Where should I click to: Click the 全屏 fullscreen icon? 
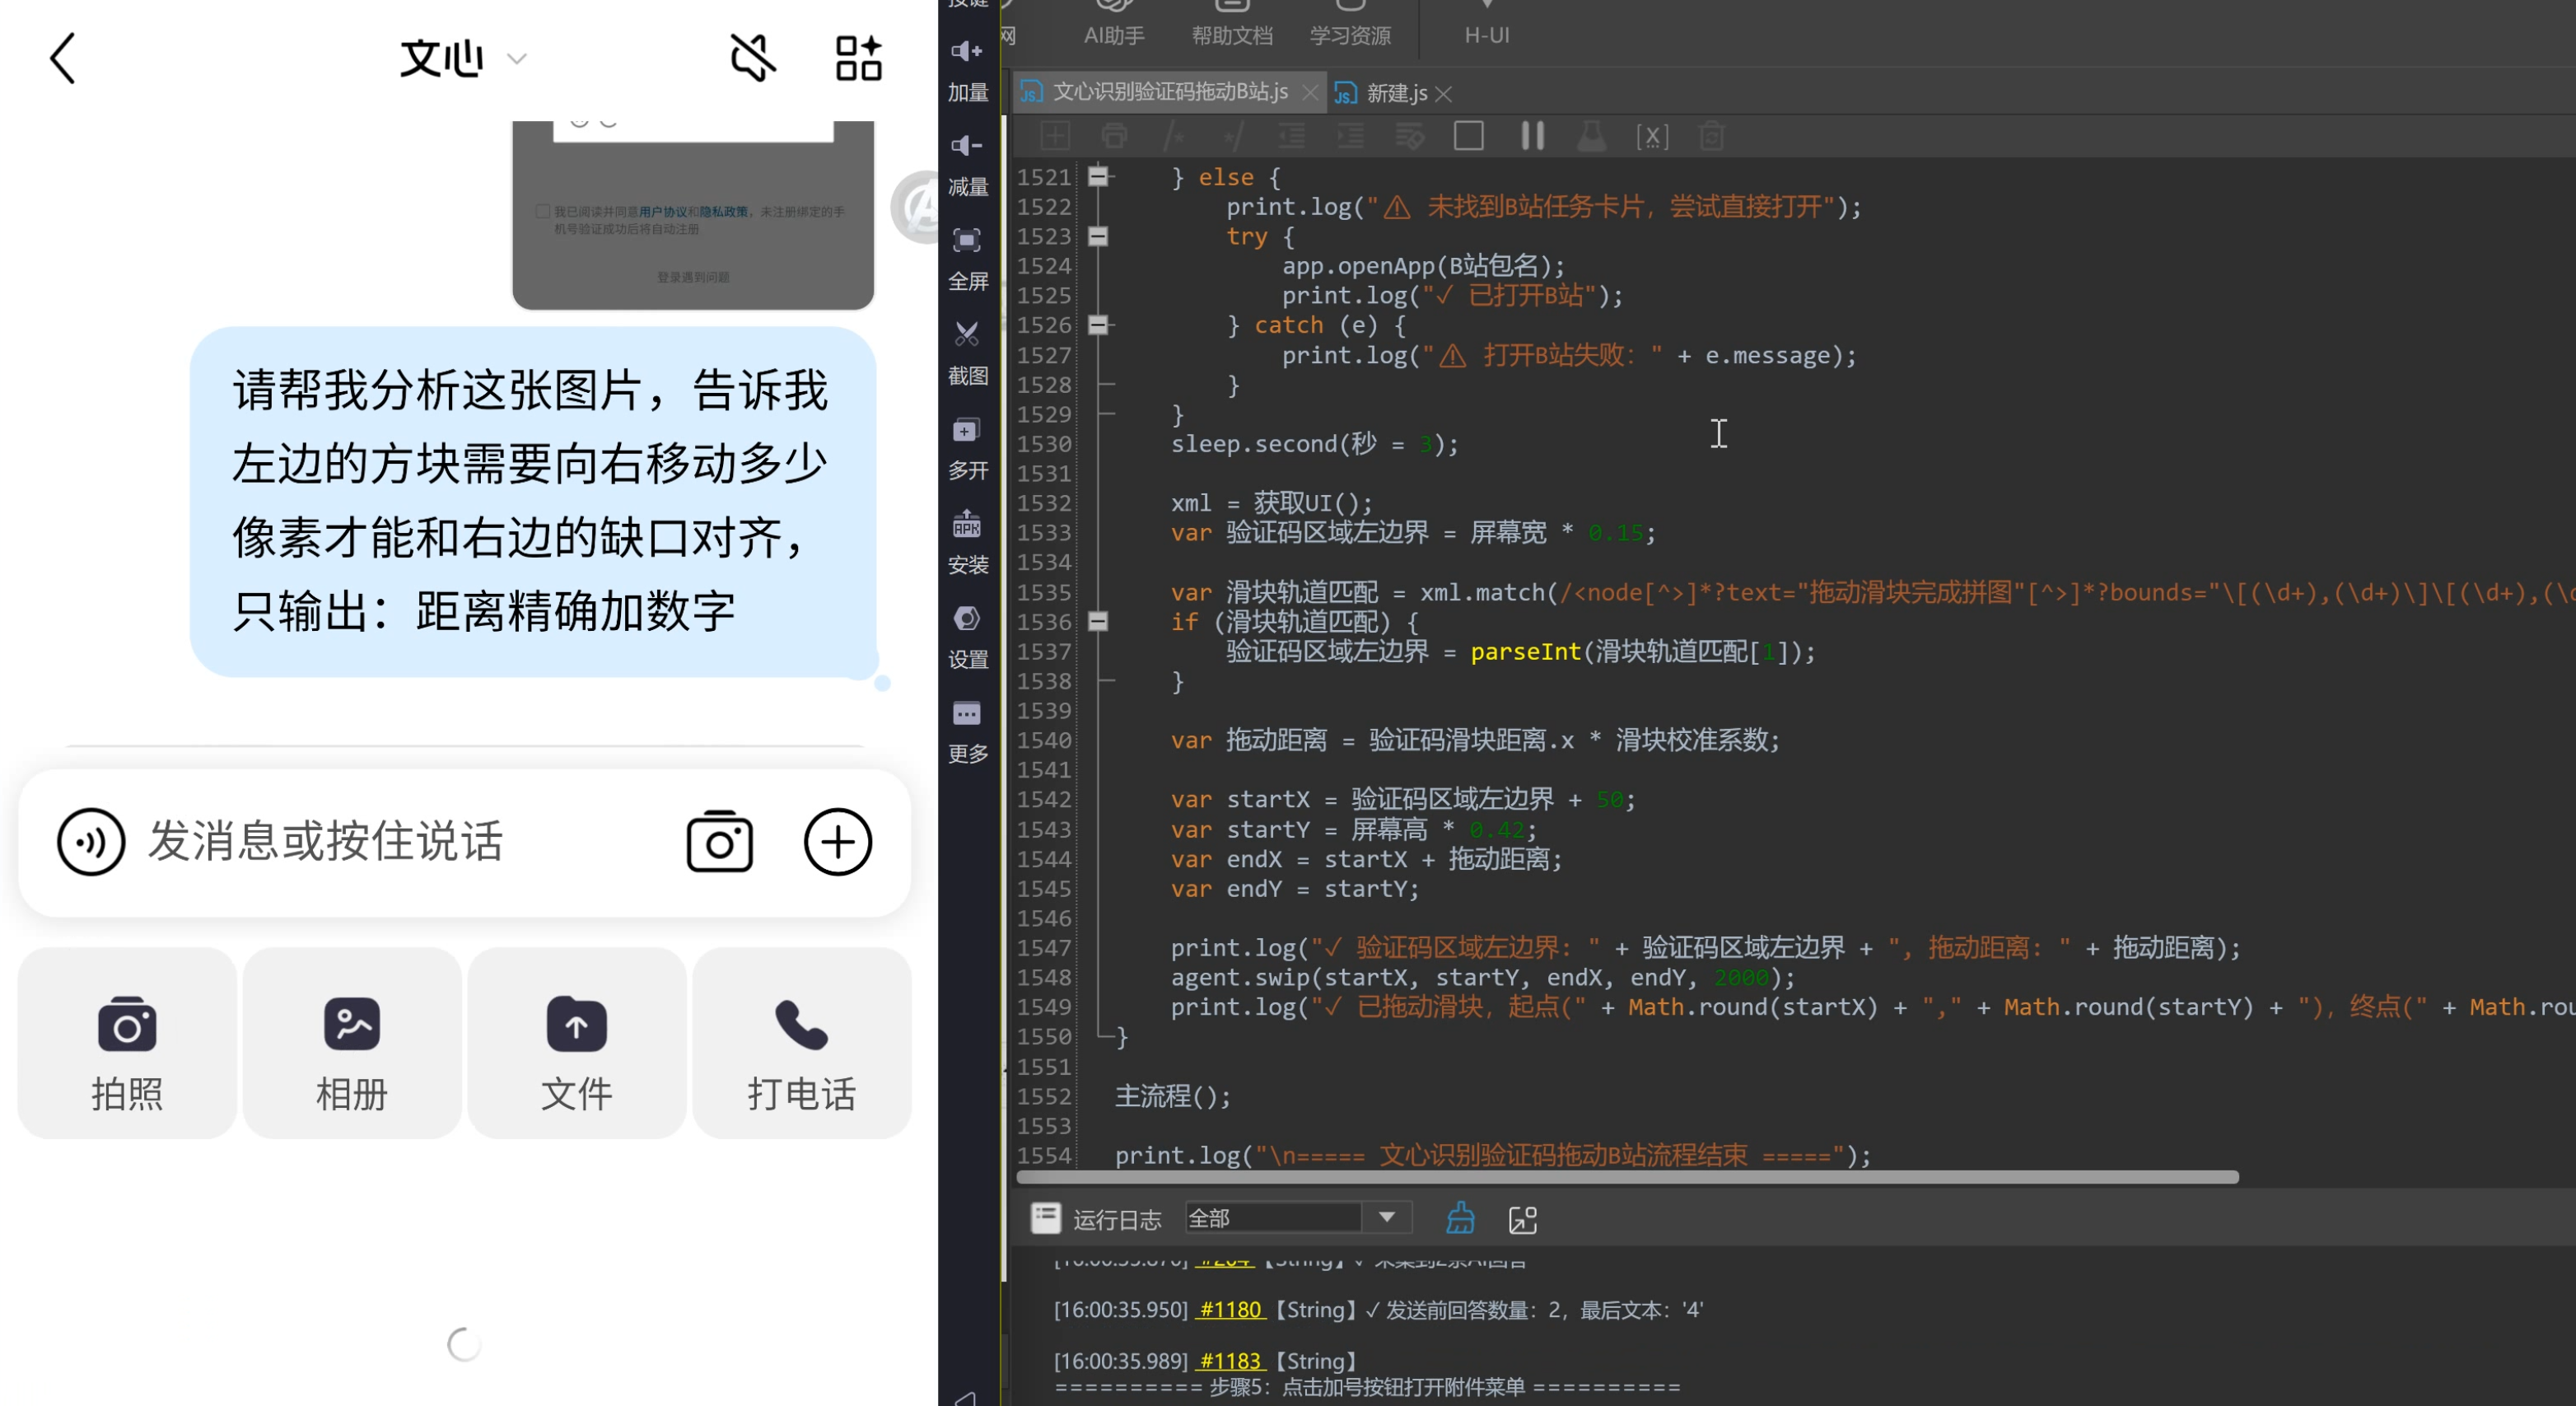(x=966, y=240)
